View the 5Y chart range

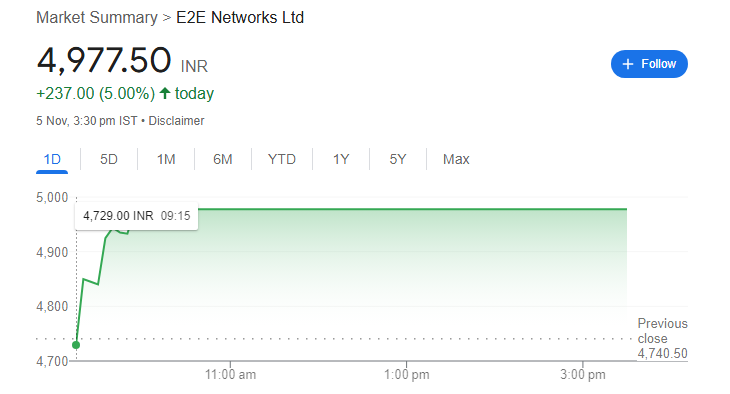coord(398,159)
